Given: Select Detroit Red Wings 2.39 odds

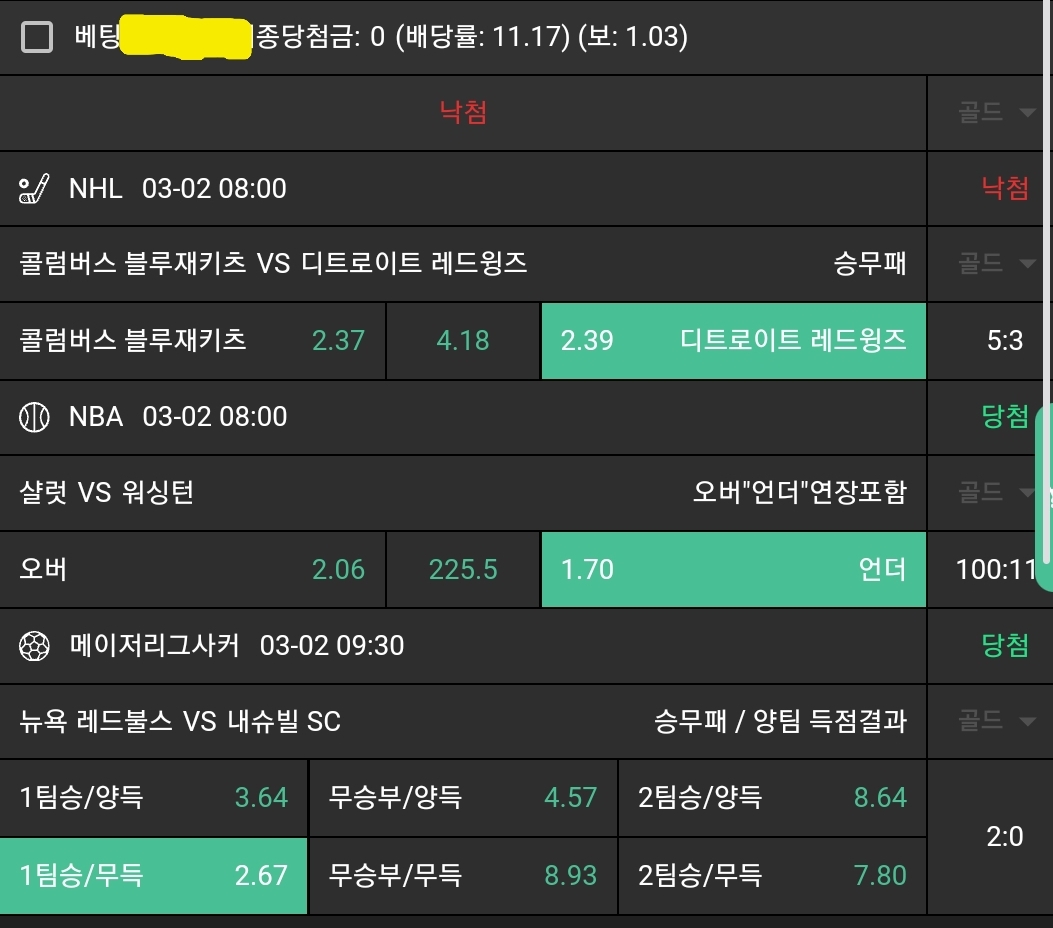Looking at the screenshot, I should pos(733,341).
